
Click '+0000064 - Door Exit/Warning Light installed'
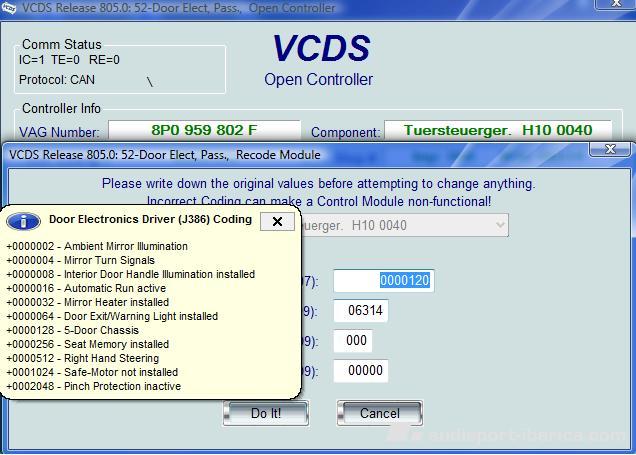112,316
